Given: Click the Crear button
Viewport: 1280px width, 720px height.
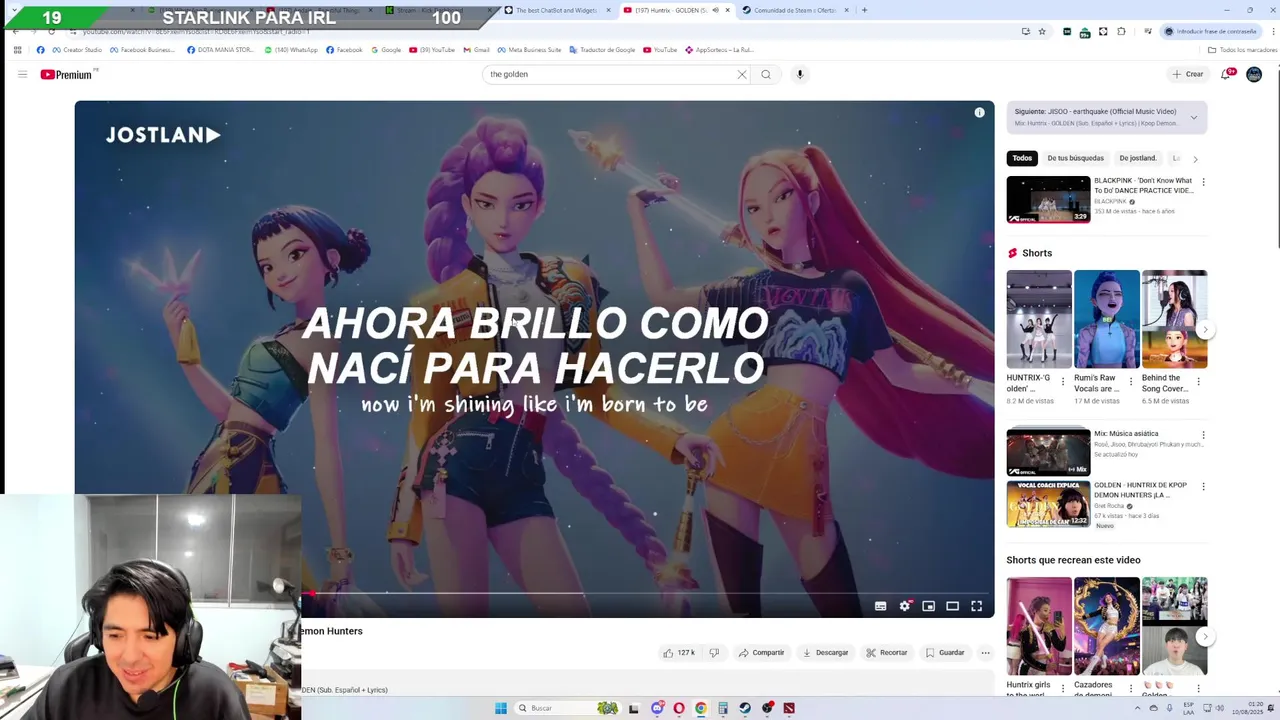Looking at the screenshot, I should [1188, 74].
